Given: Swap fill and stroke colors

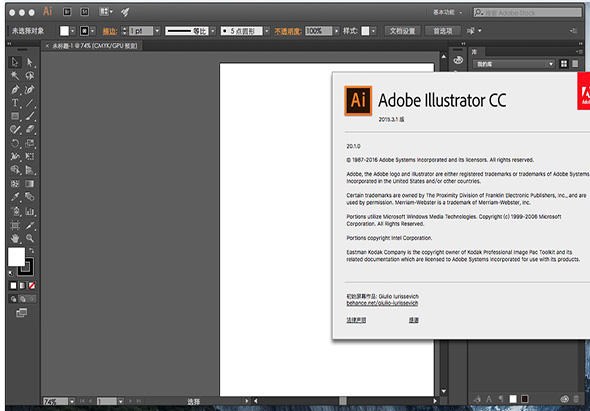Looking at the screenshot, I should (31, 250).
